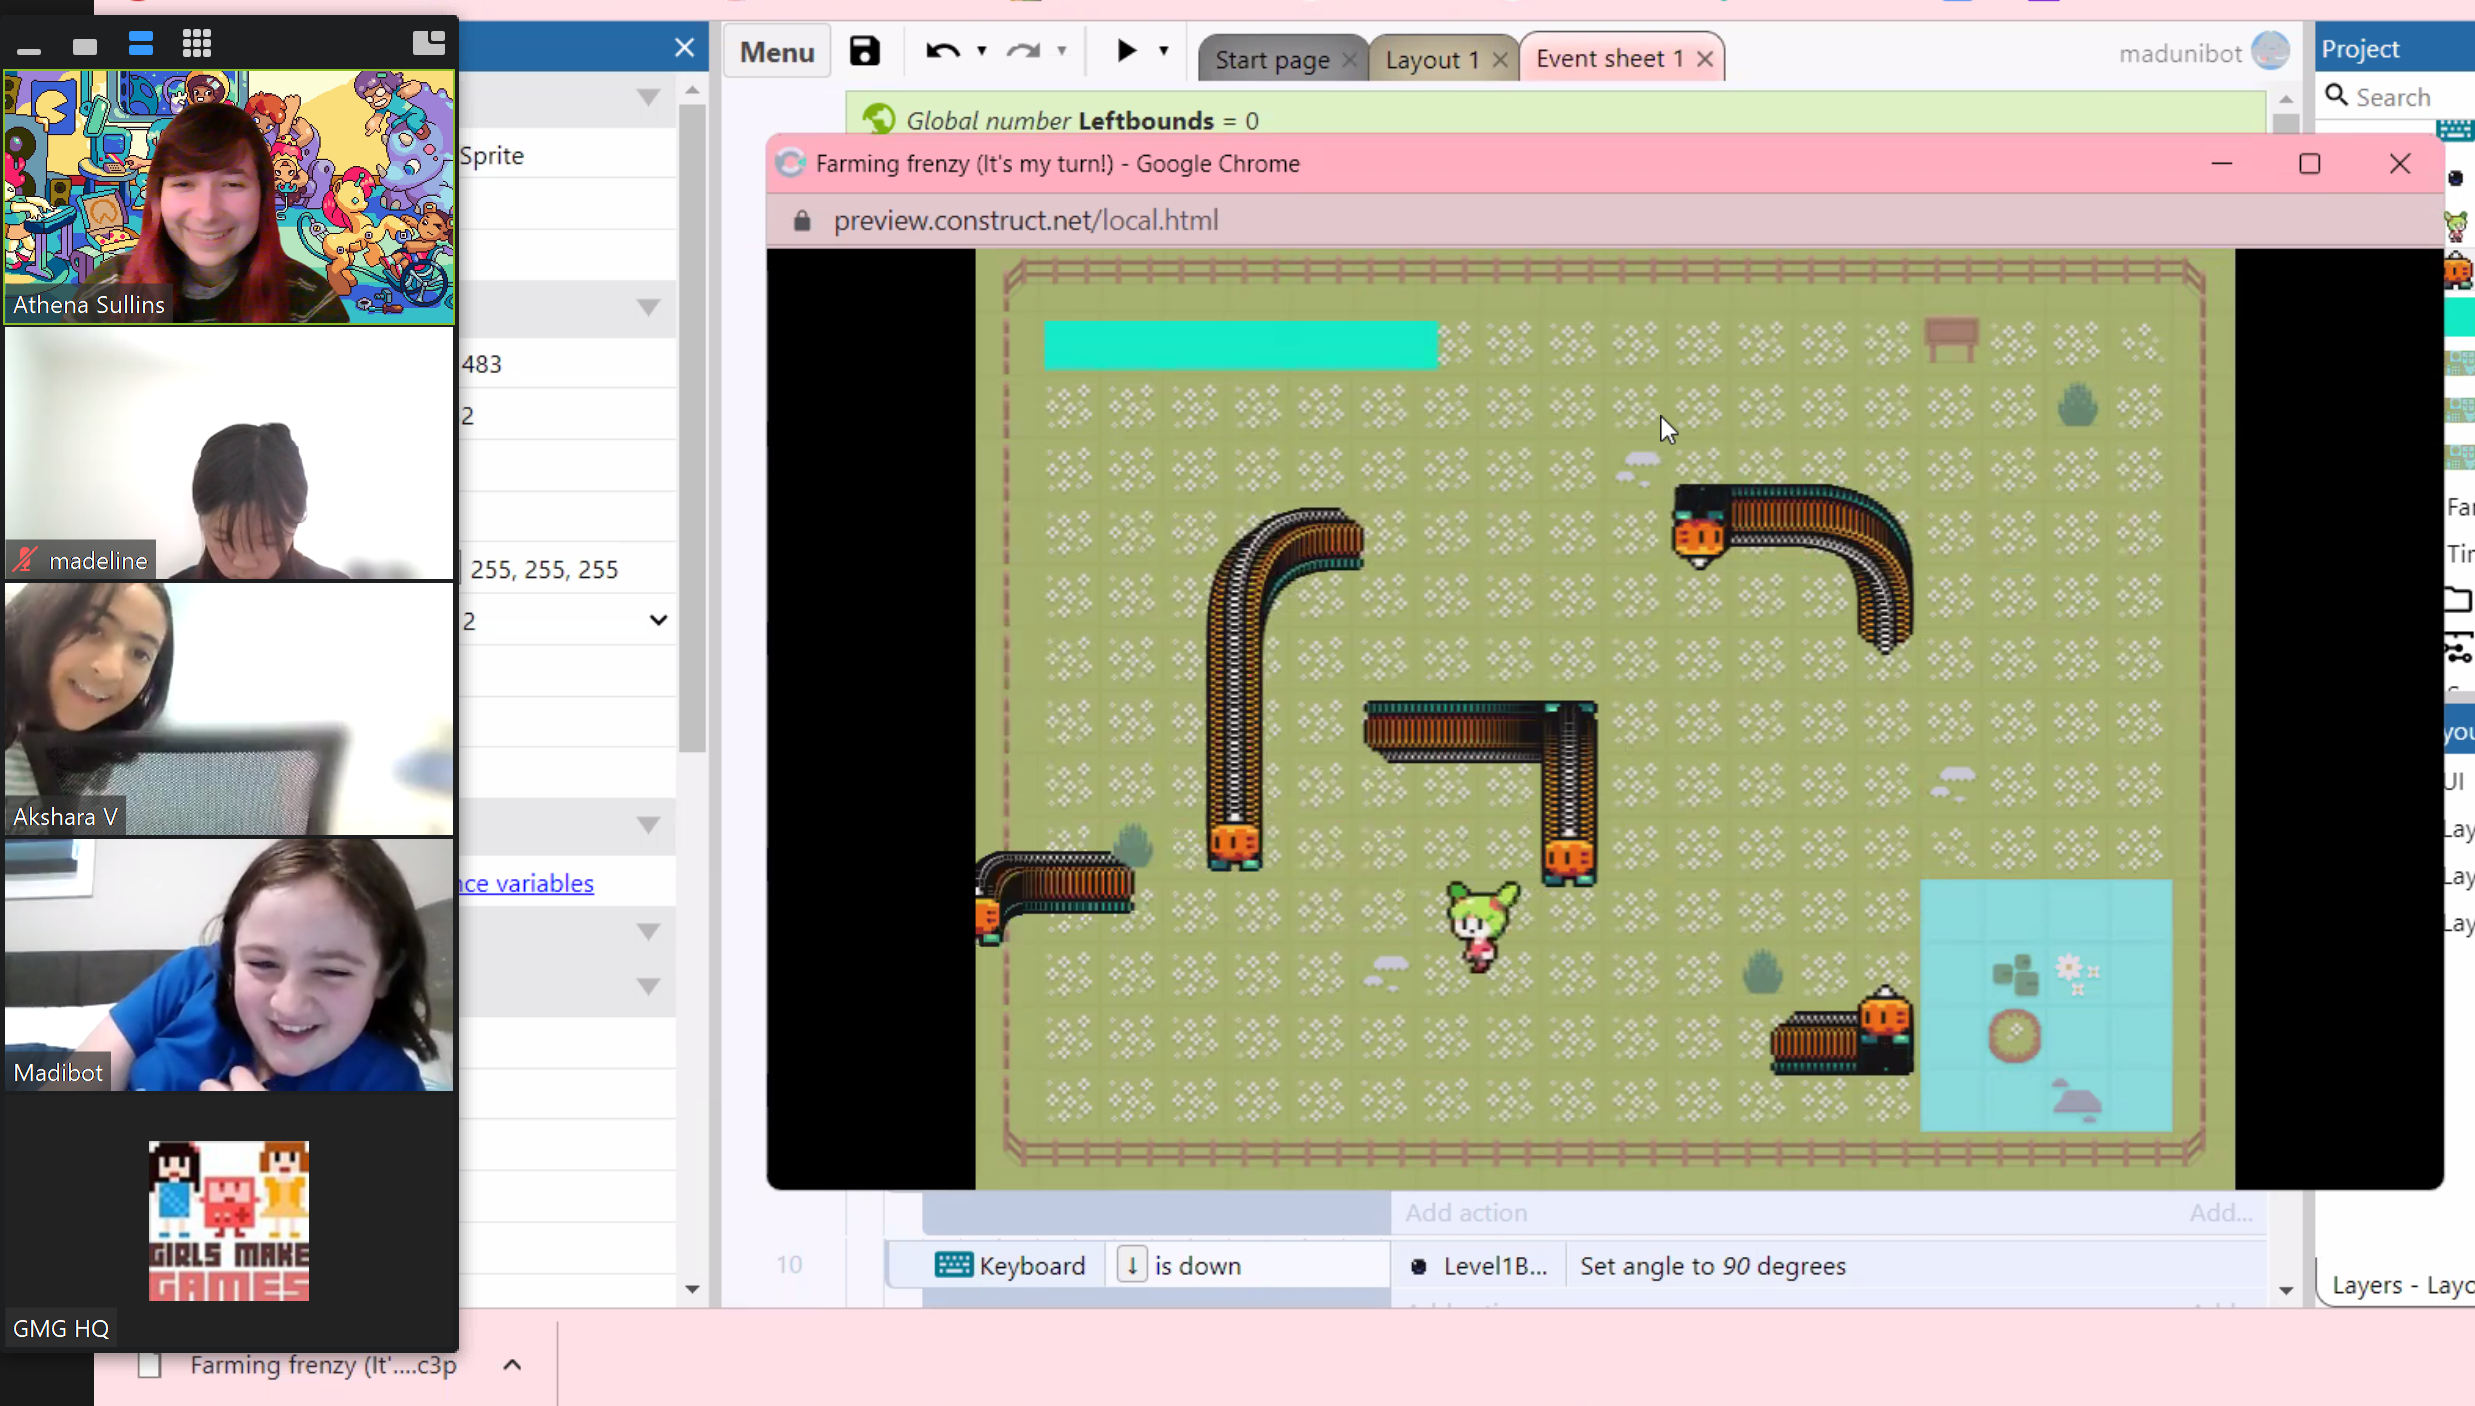Click the Undo arrow icon

942,51
